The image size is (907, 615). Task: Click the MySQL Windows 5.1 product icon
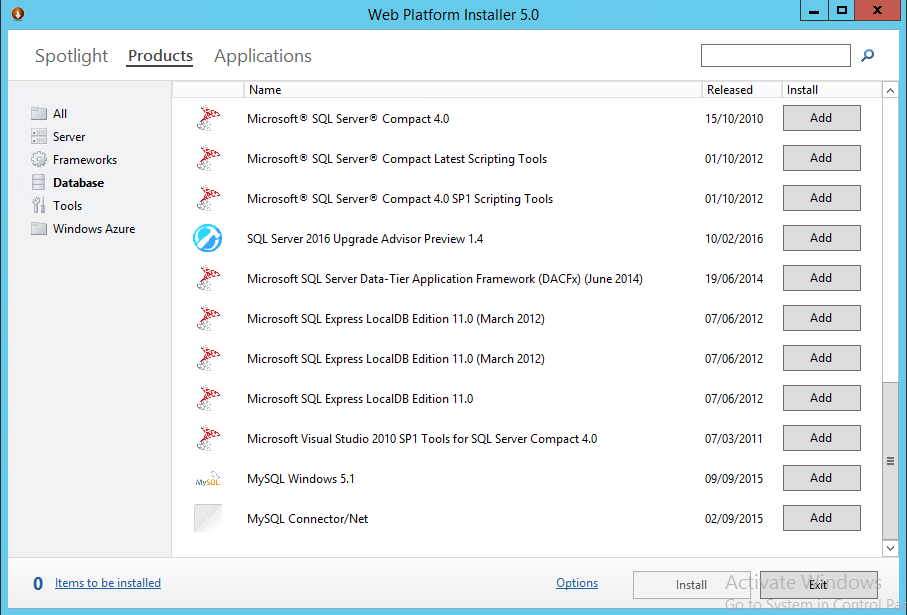pos(207,478)
